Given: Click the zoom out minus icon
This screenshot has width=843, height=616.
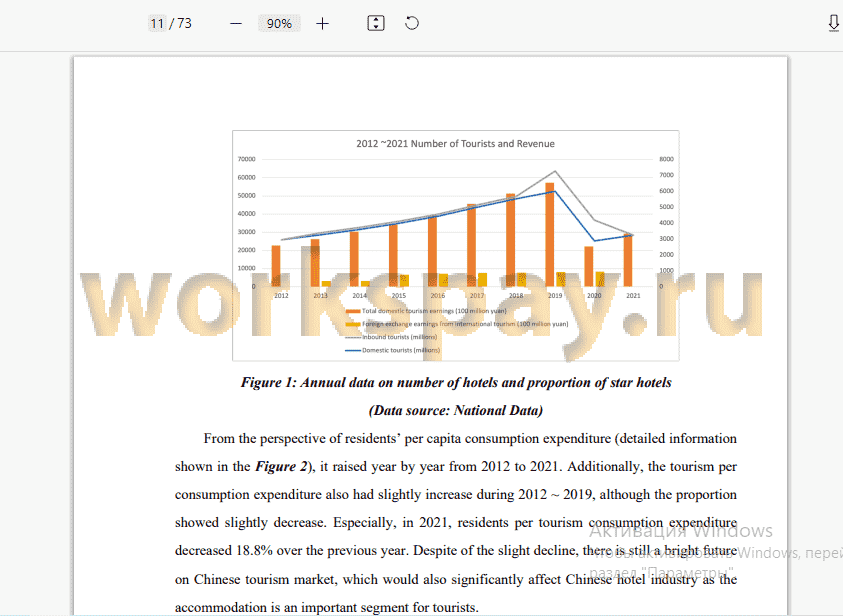Looking at the screenshot, I should pos(235,24).
